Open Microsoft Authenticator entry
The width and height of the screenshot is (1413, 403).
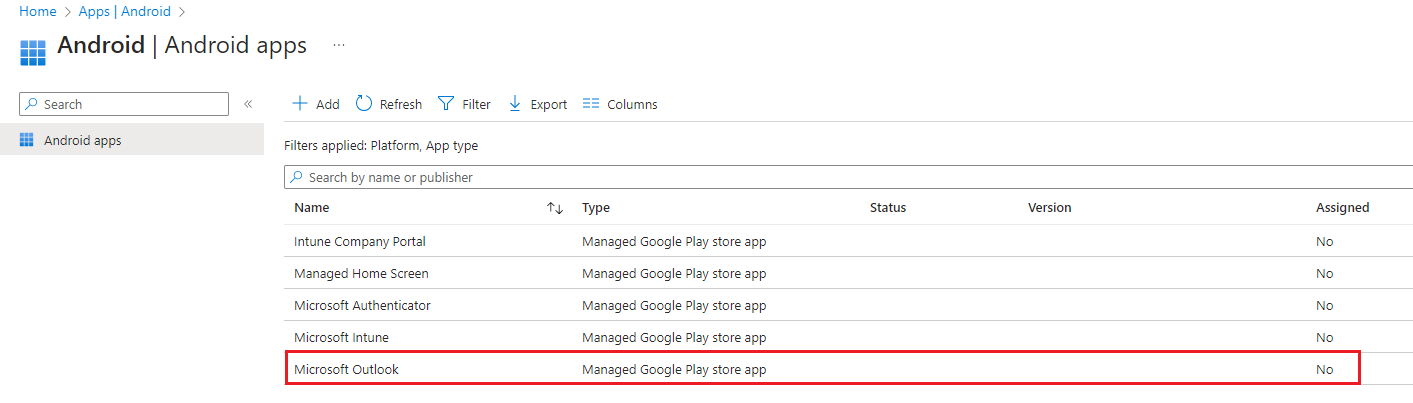coord(362,305)
